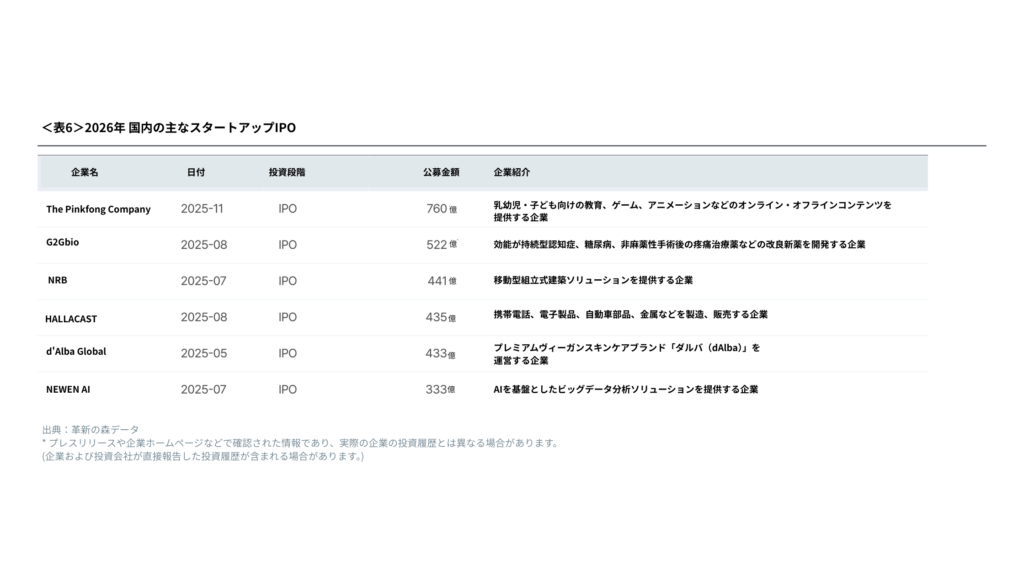Open The Pinkfong Company entry
Viewport: 1024px width, 576px height.
98,209
